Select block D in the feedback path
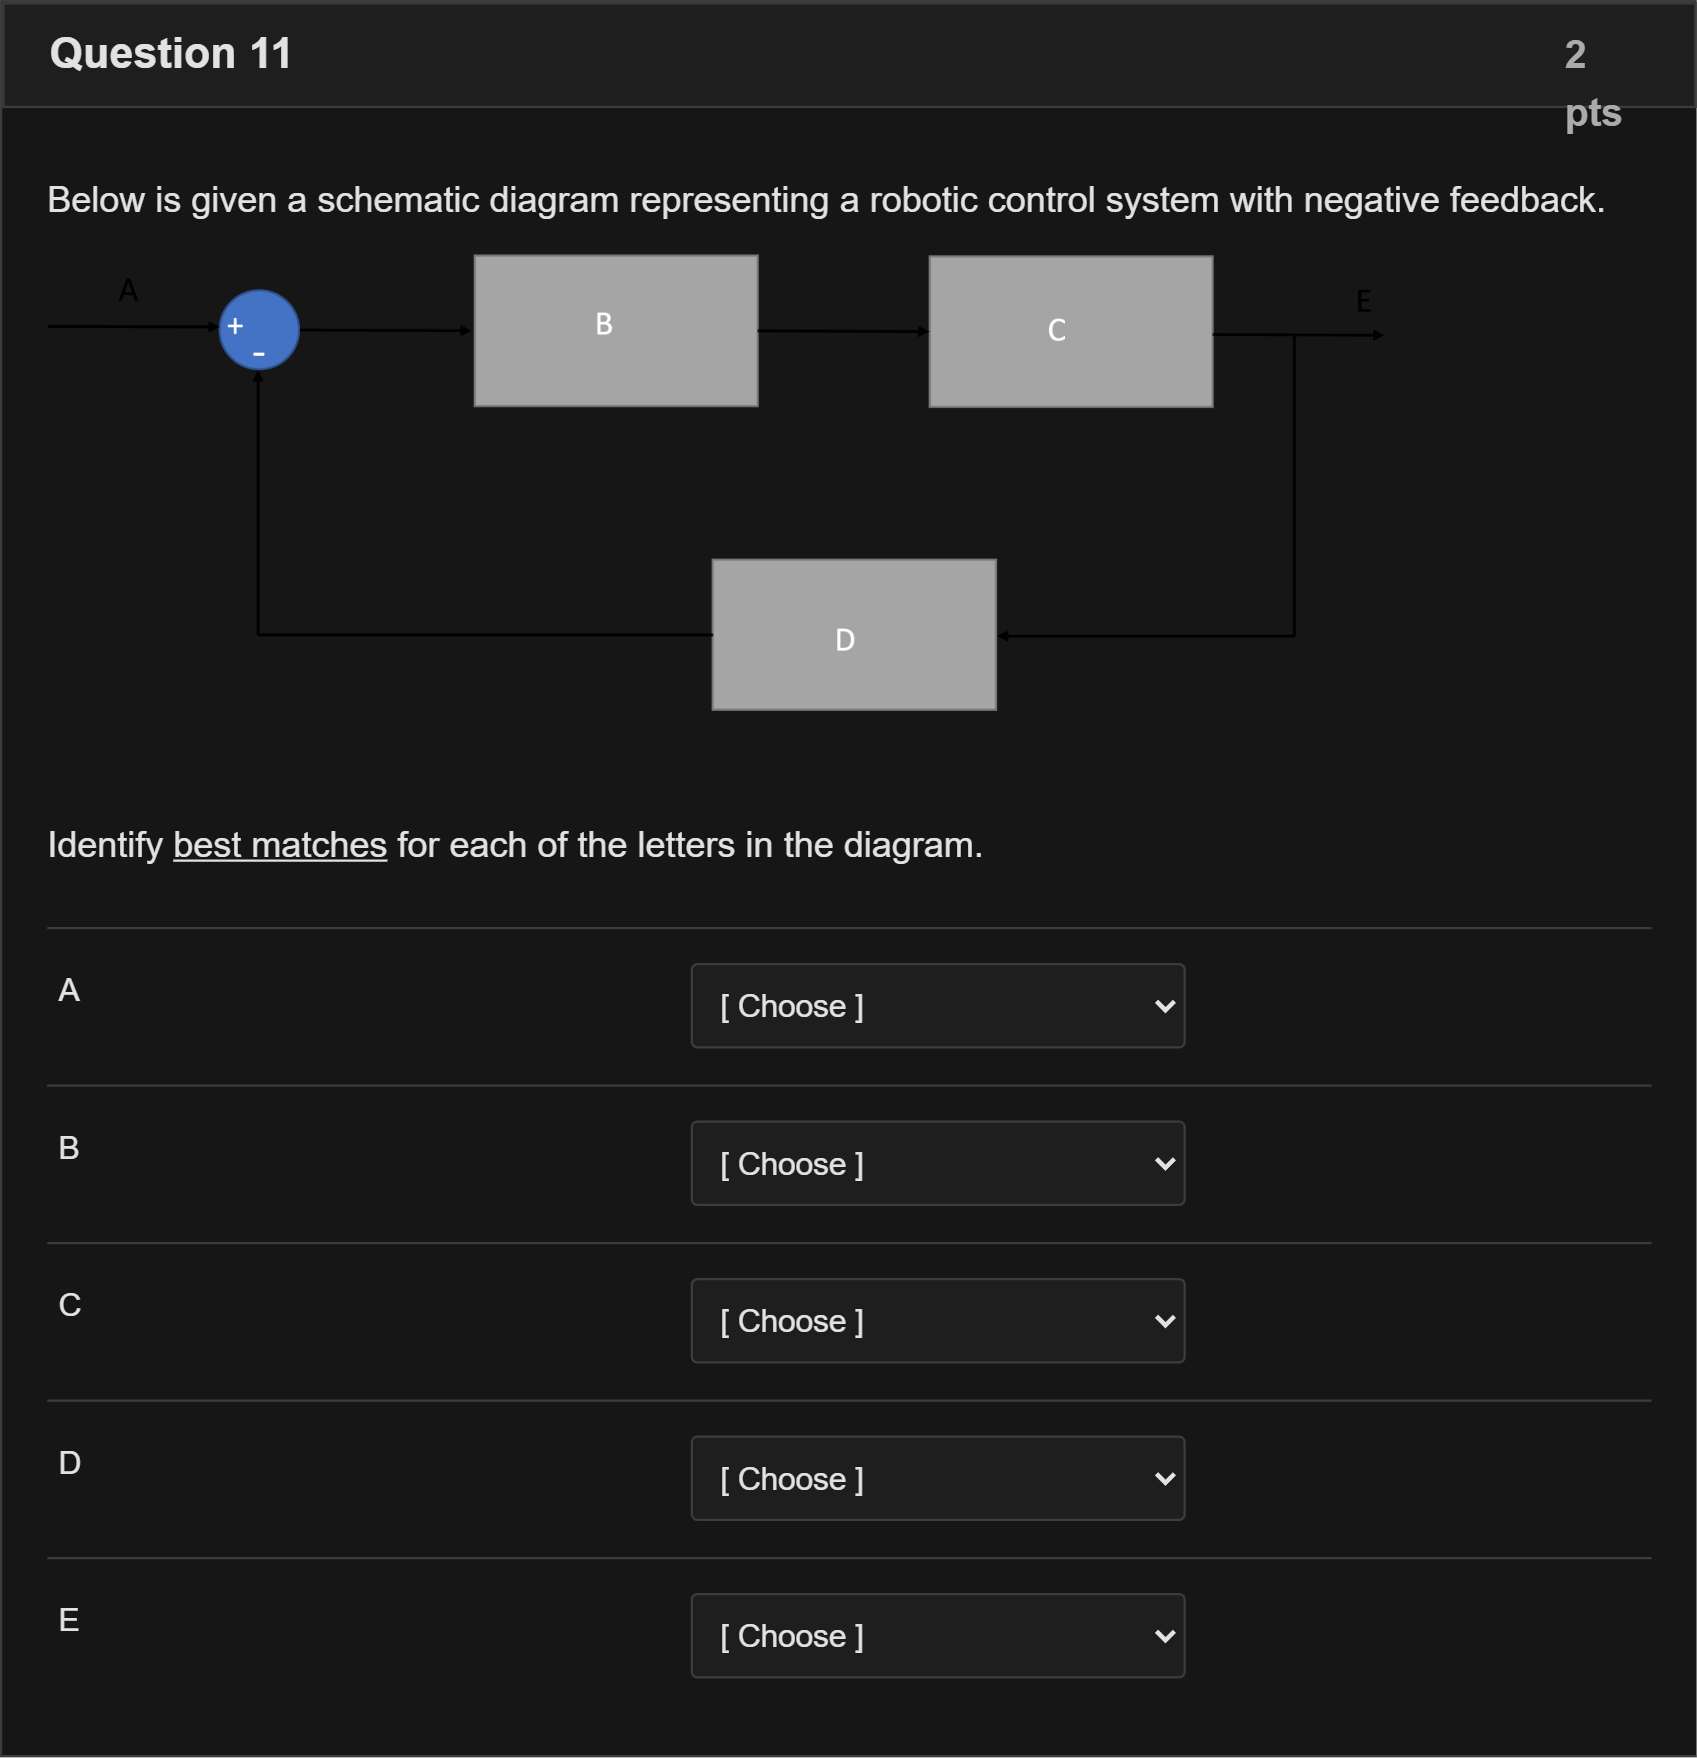 tap(853, 634)
